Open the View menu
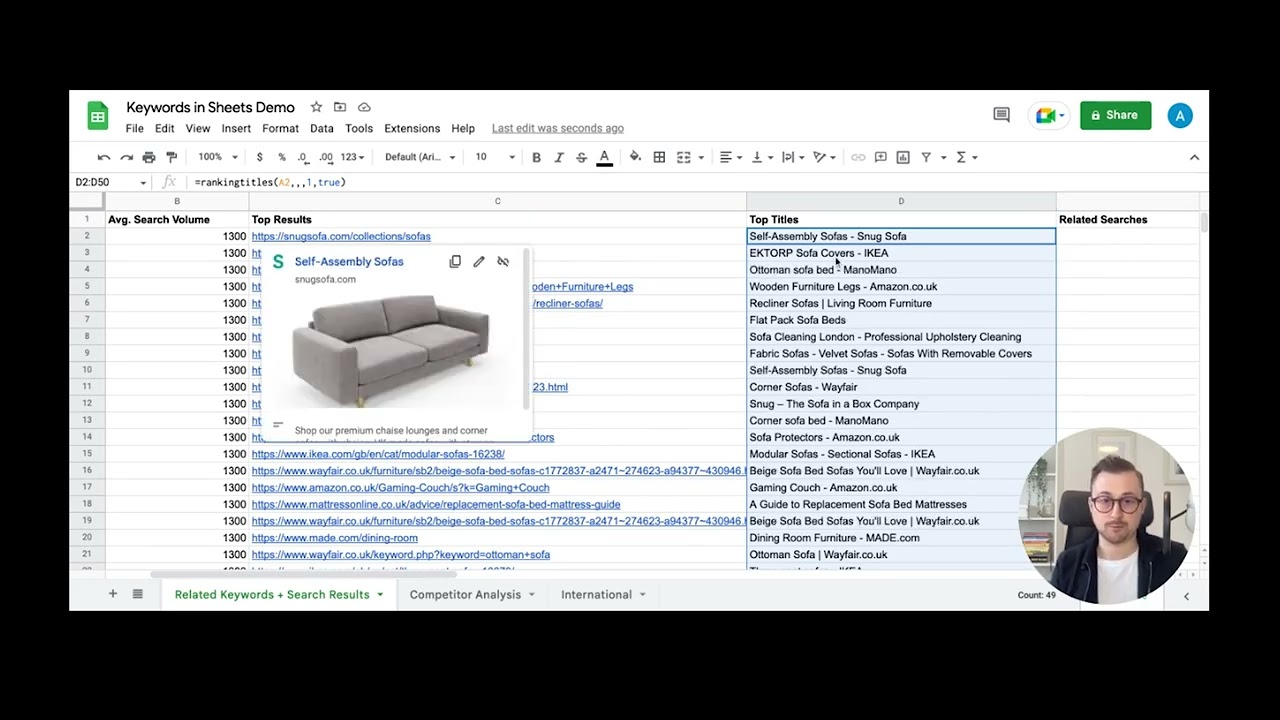Image resolution: width=1280 pixels, height=720 pixels. click(x=198, y=128)
